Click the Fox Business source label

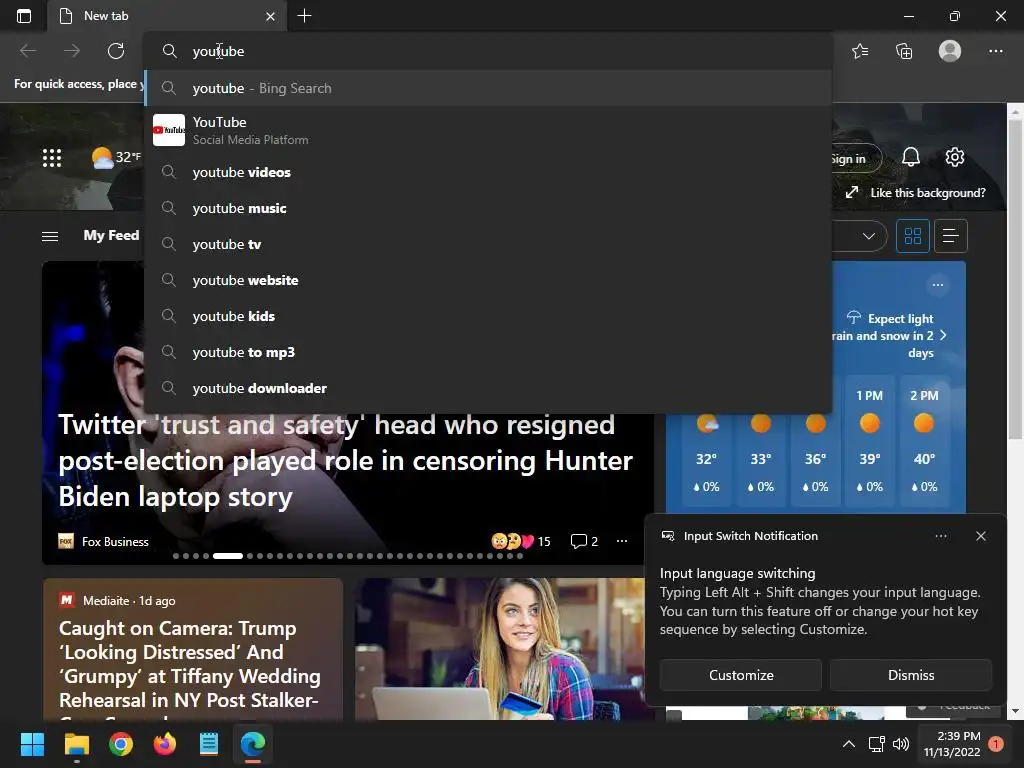(x=115, y=541)
